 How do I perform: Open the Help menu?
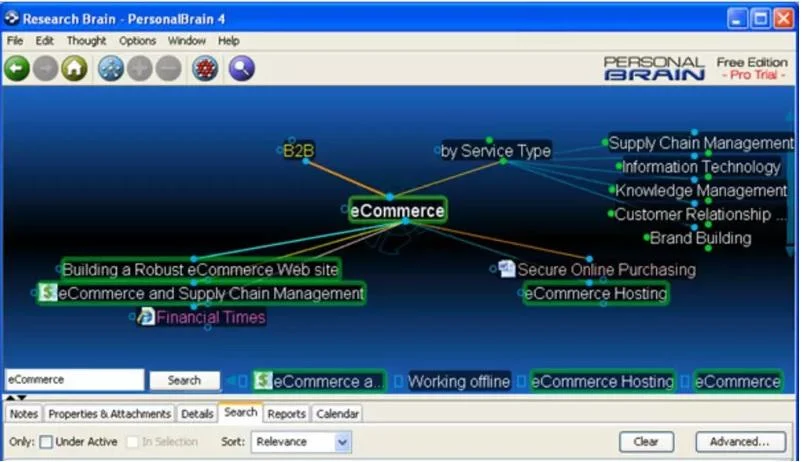229,40
